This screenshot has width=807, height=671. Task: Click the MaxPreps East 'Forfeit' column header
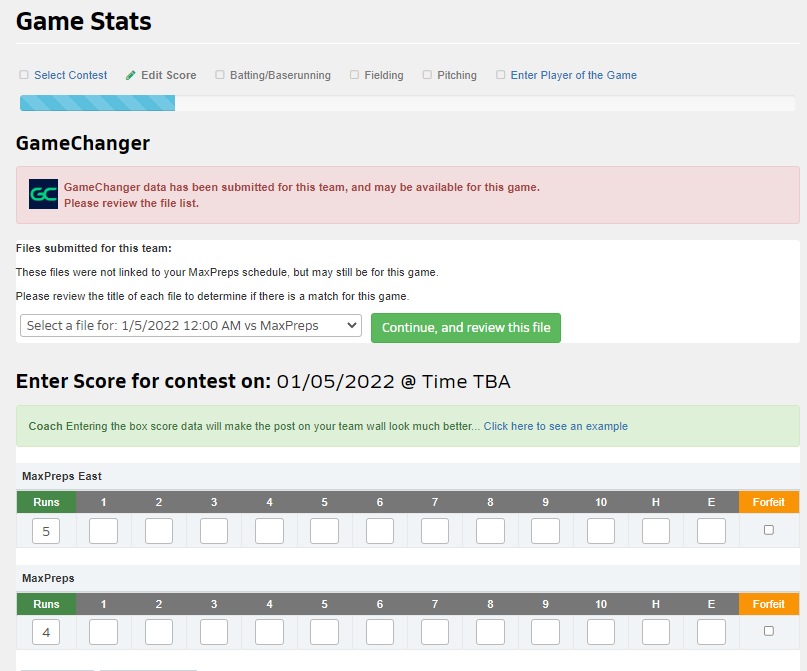pyautogui.click(x=769, y=502)
